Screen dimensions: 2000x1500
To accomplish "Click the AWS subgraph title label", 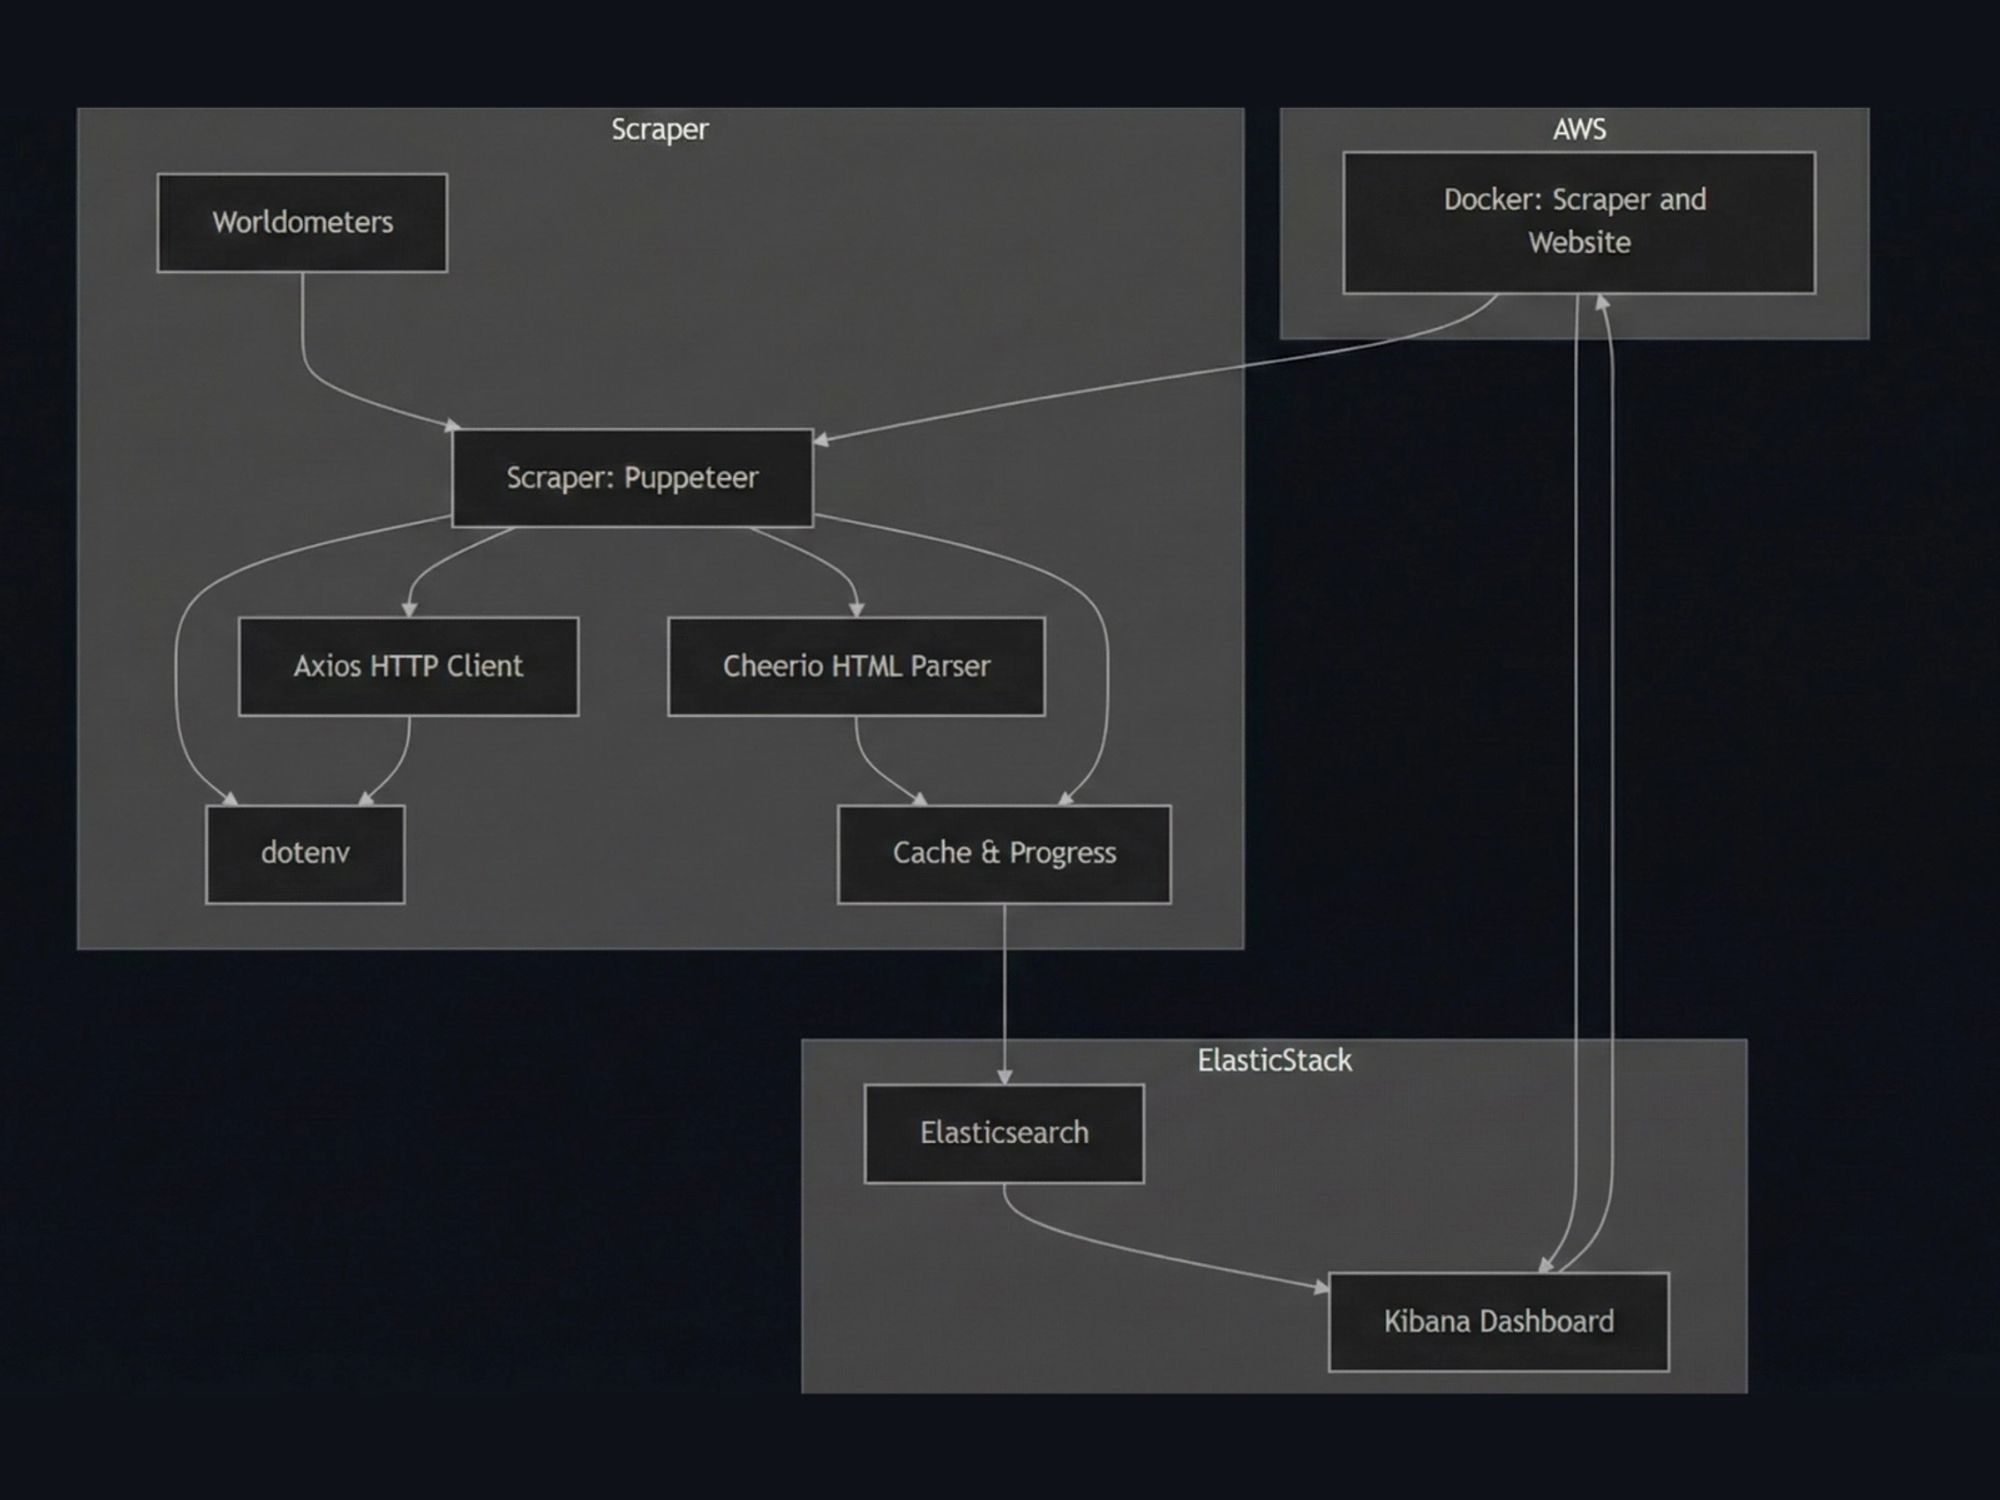I will [x=1579, y=130].
